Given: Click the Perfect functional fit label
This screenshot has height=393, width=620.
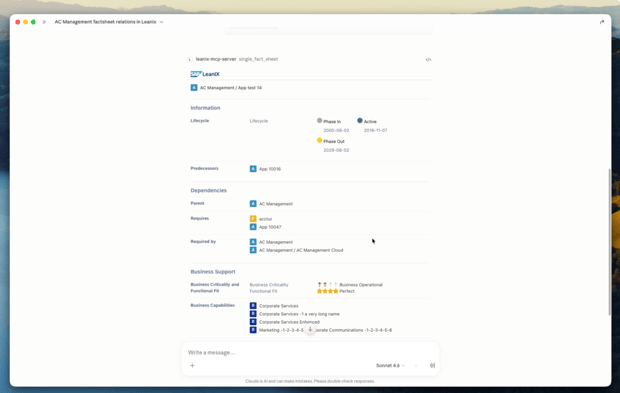Looking at the screenshot, I should [x=347, y=291].
